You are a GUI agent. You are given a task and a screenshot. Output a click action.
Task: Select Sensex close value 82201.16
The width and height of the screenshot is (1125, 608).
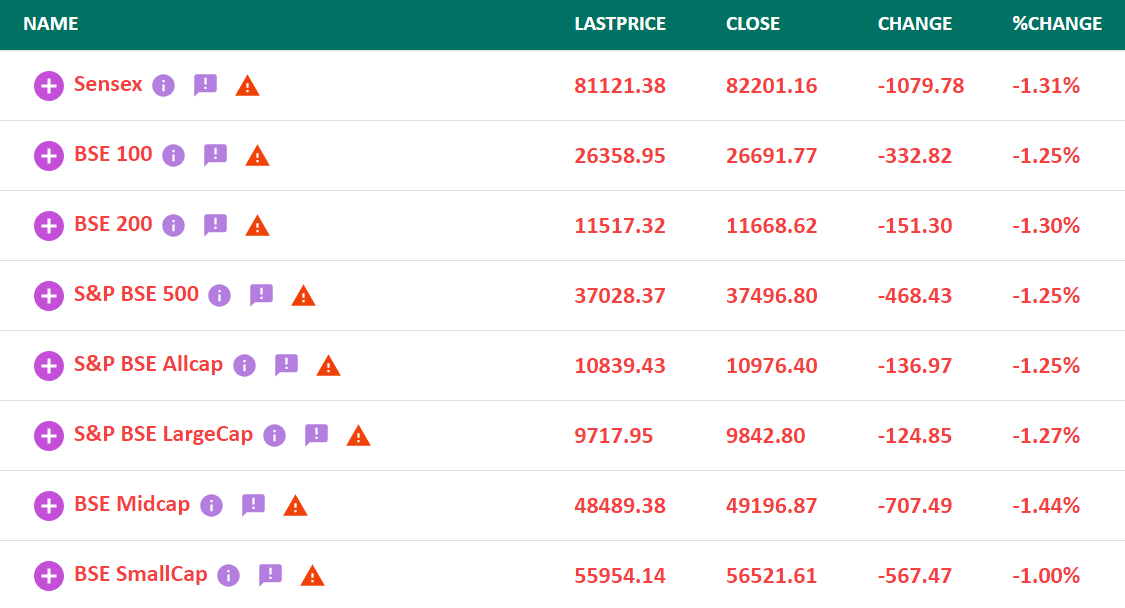pyautogui.click(x=771, y=86)
